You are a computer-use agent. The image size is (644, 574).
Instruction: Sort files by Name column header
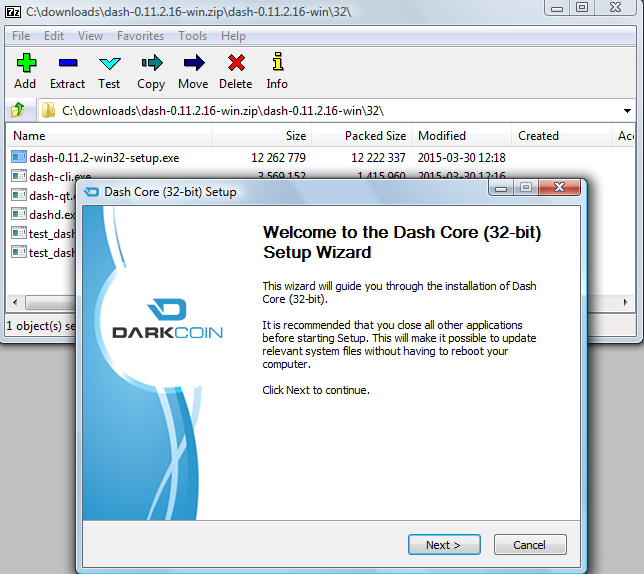(109, 136)
